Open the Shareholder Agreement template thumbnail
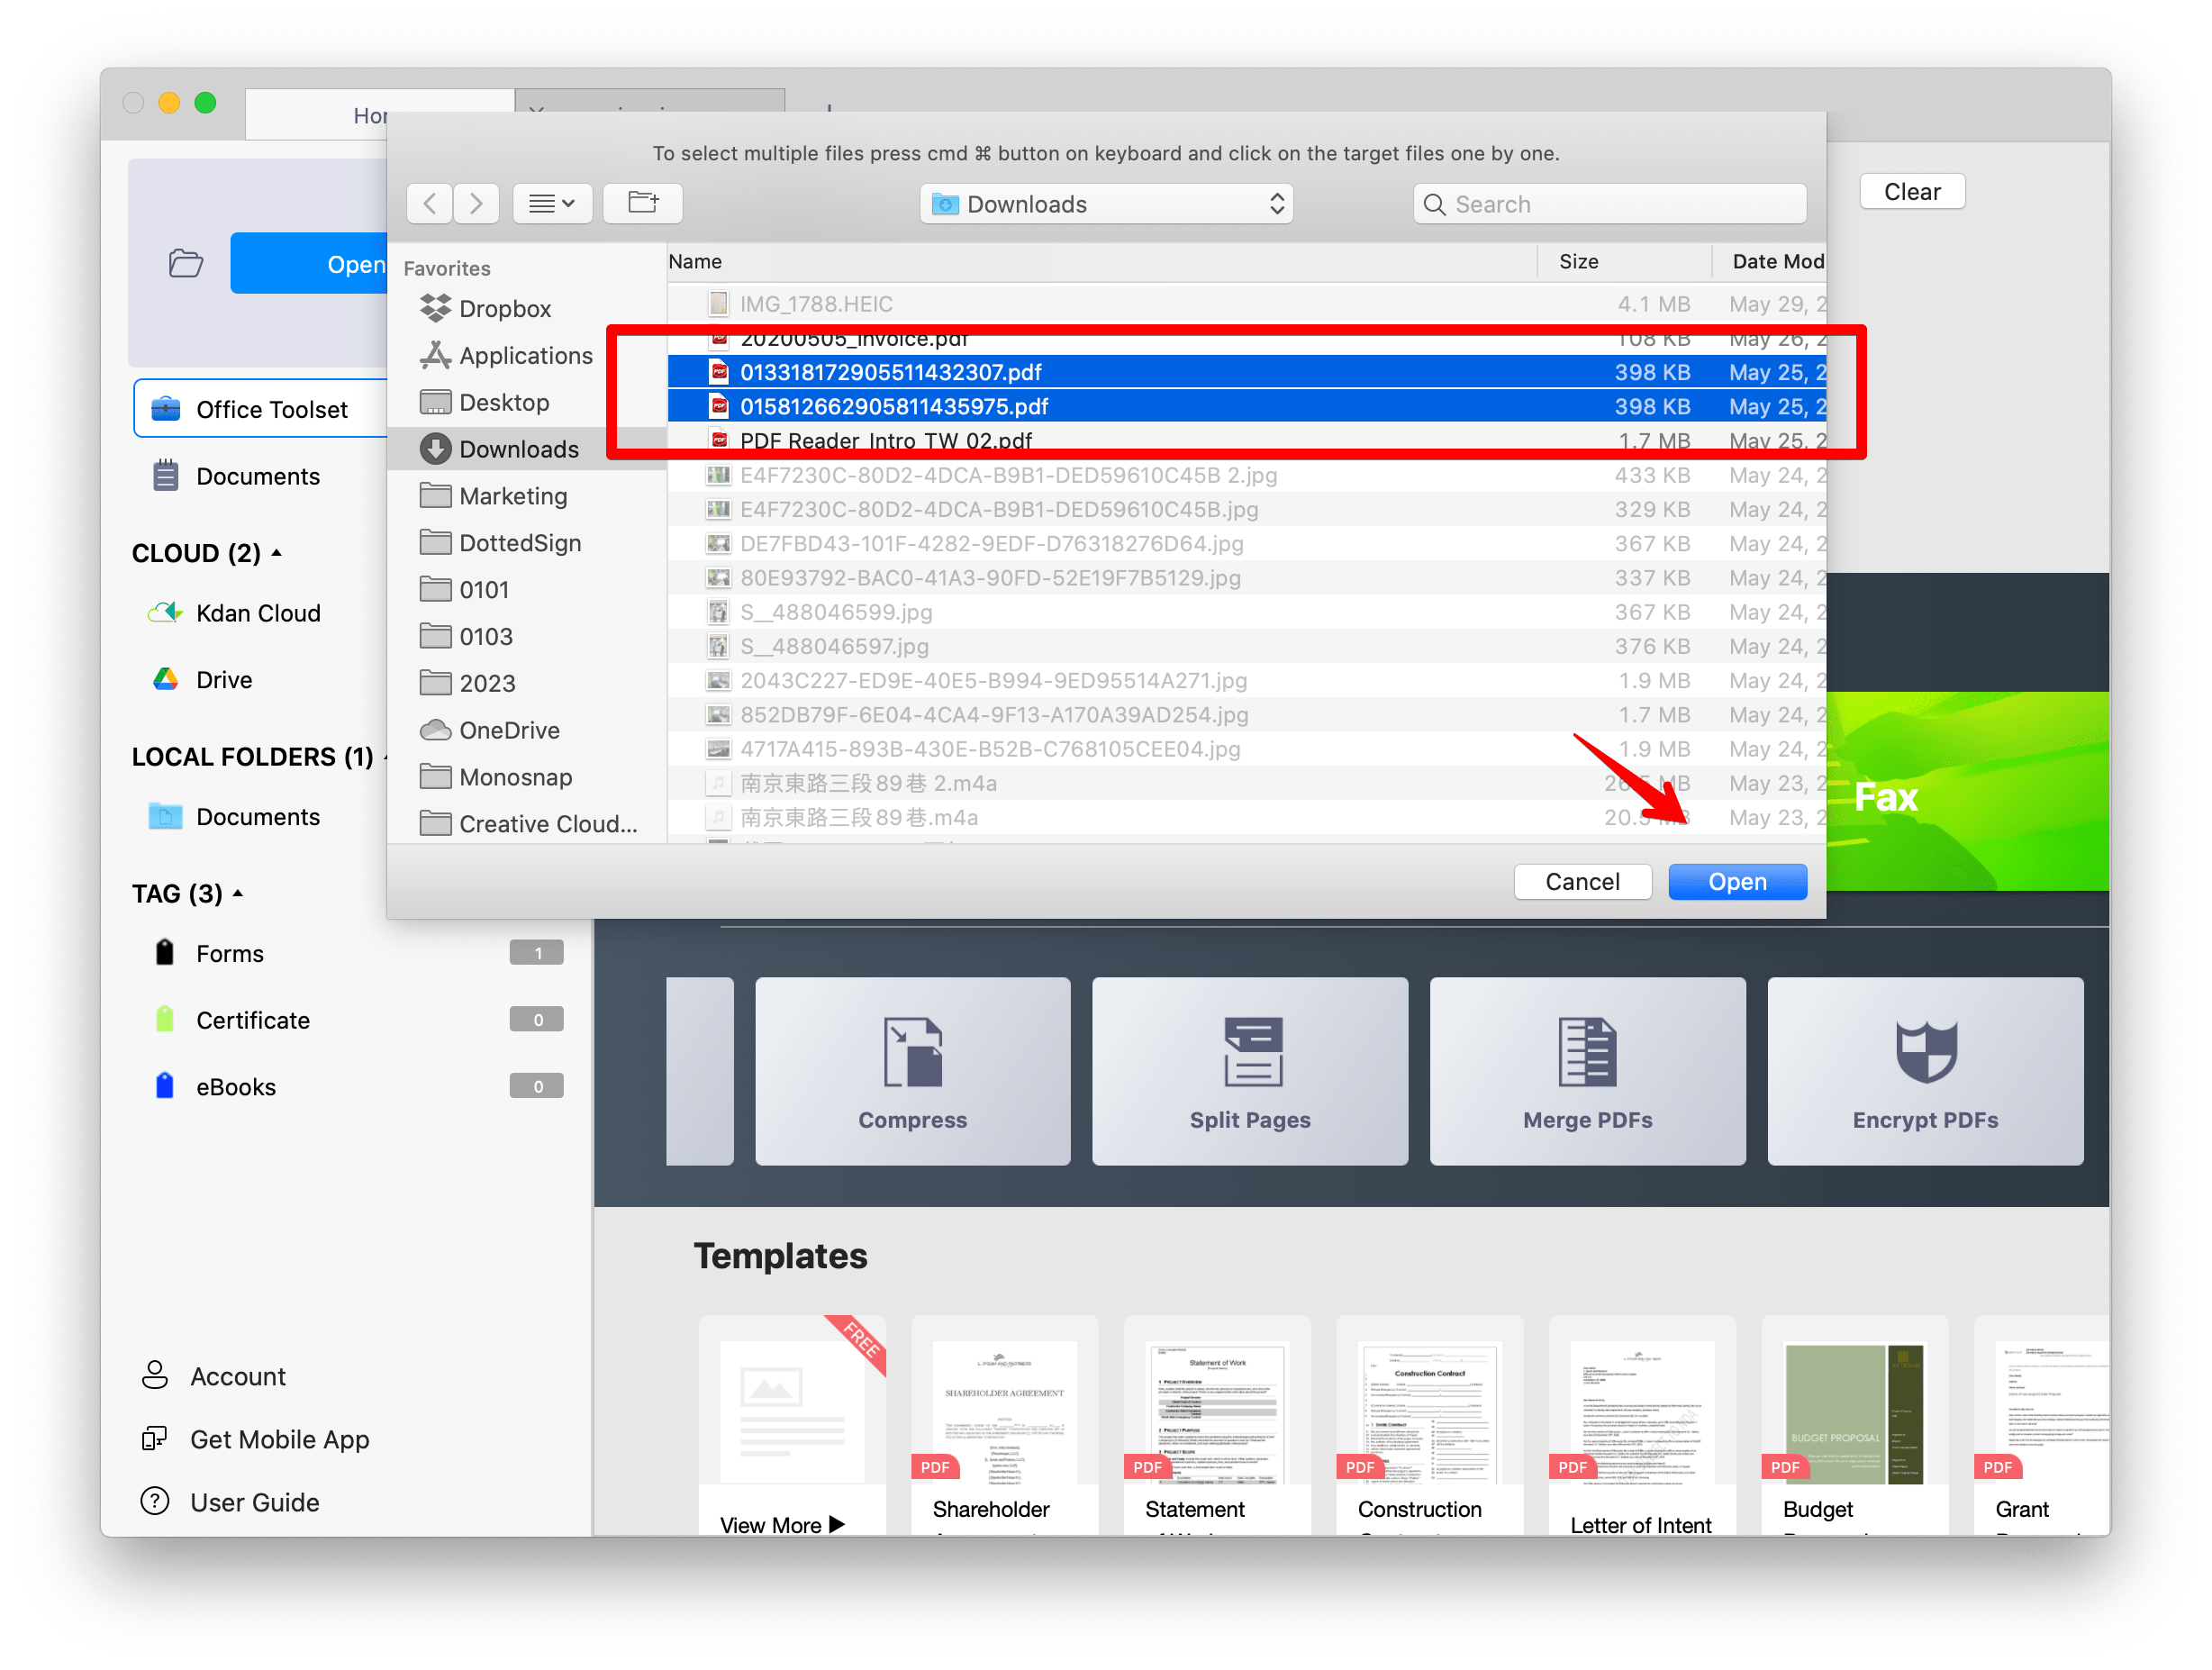This screenshot has width=2212, height=1670. (1004, 1410)
